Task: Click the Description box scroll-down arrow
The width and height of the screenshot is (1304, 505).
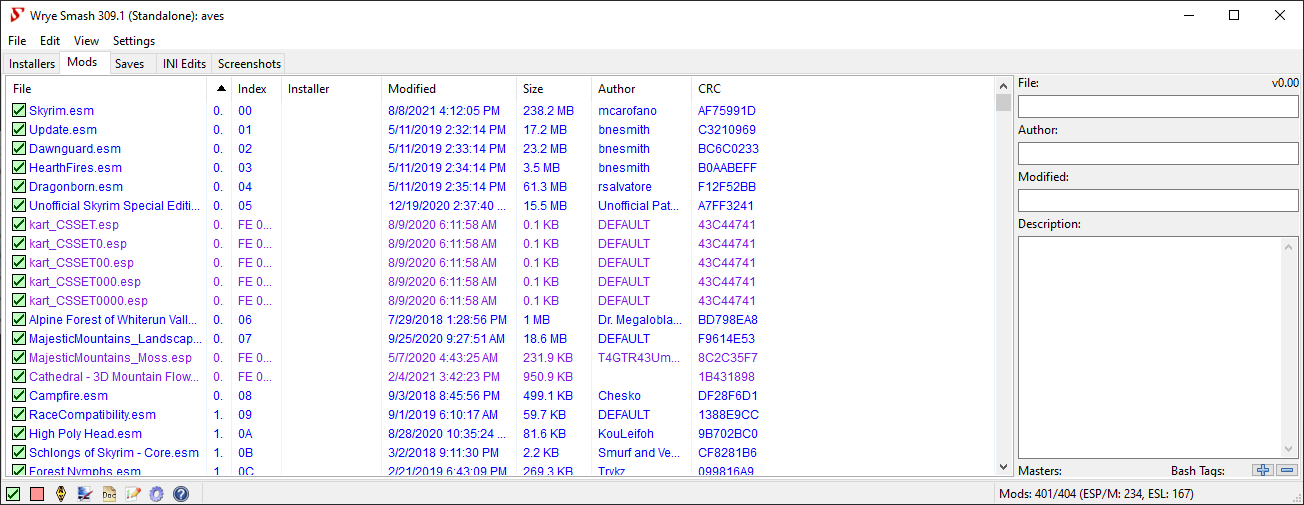Action: [1290, 449]
